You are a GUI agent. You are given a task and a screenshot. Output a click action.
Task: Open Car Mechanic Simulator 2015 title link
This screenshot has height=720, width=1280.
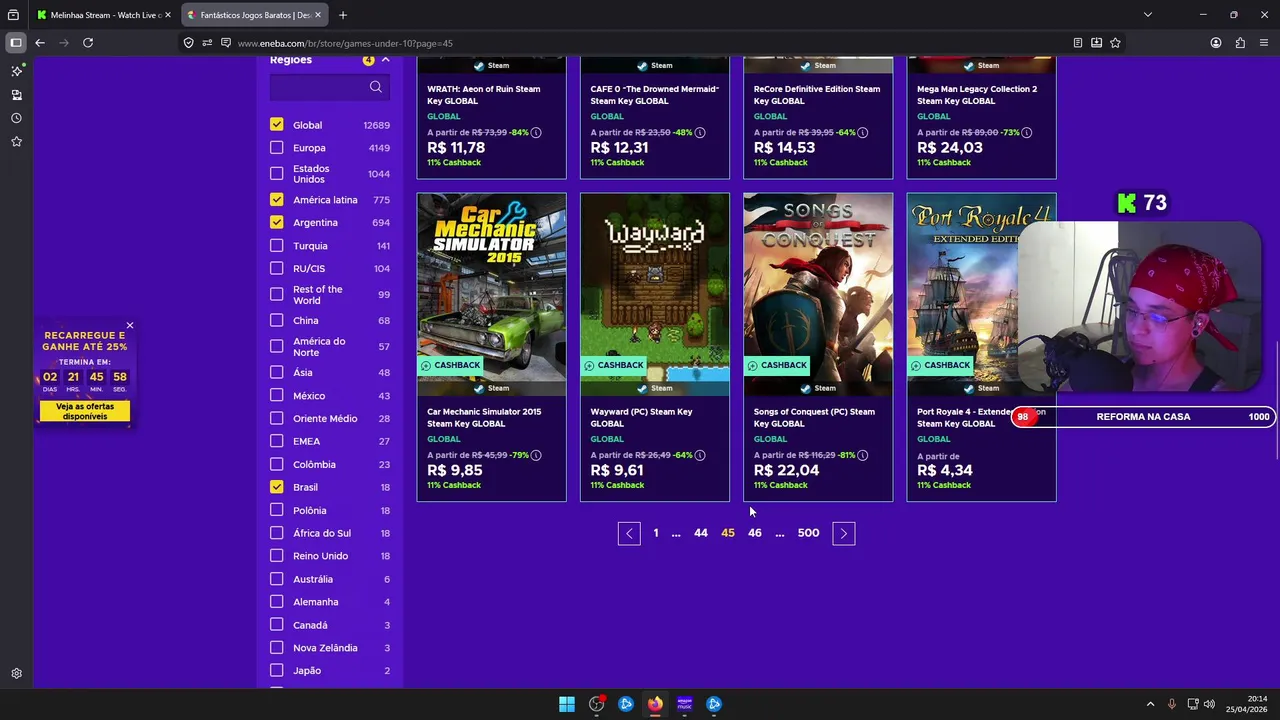tap(484, 417)
